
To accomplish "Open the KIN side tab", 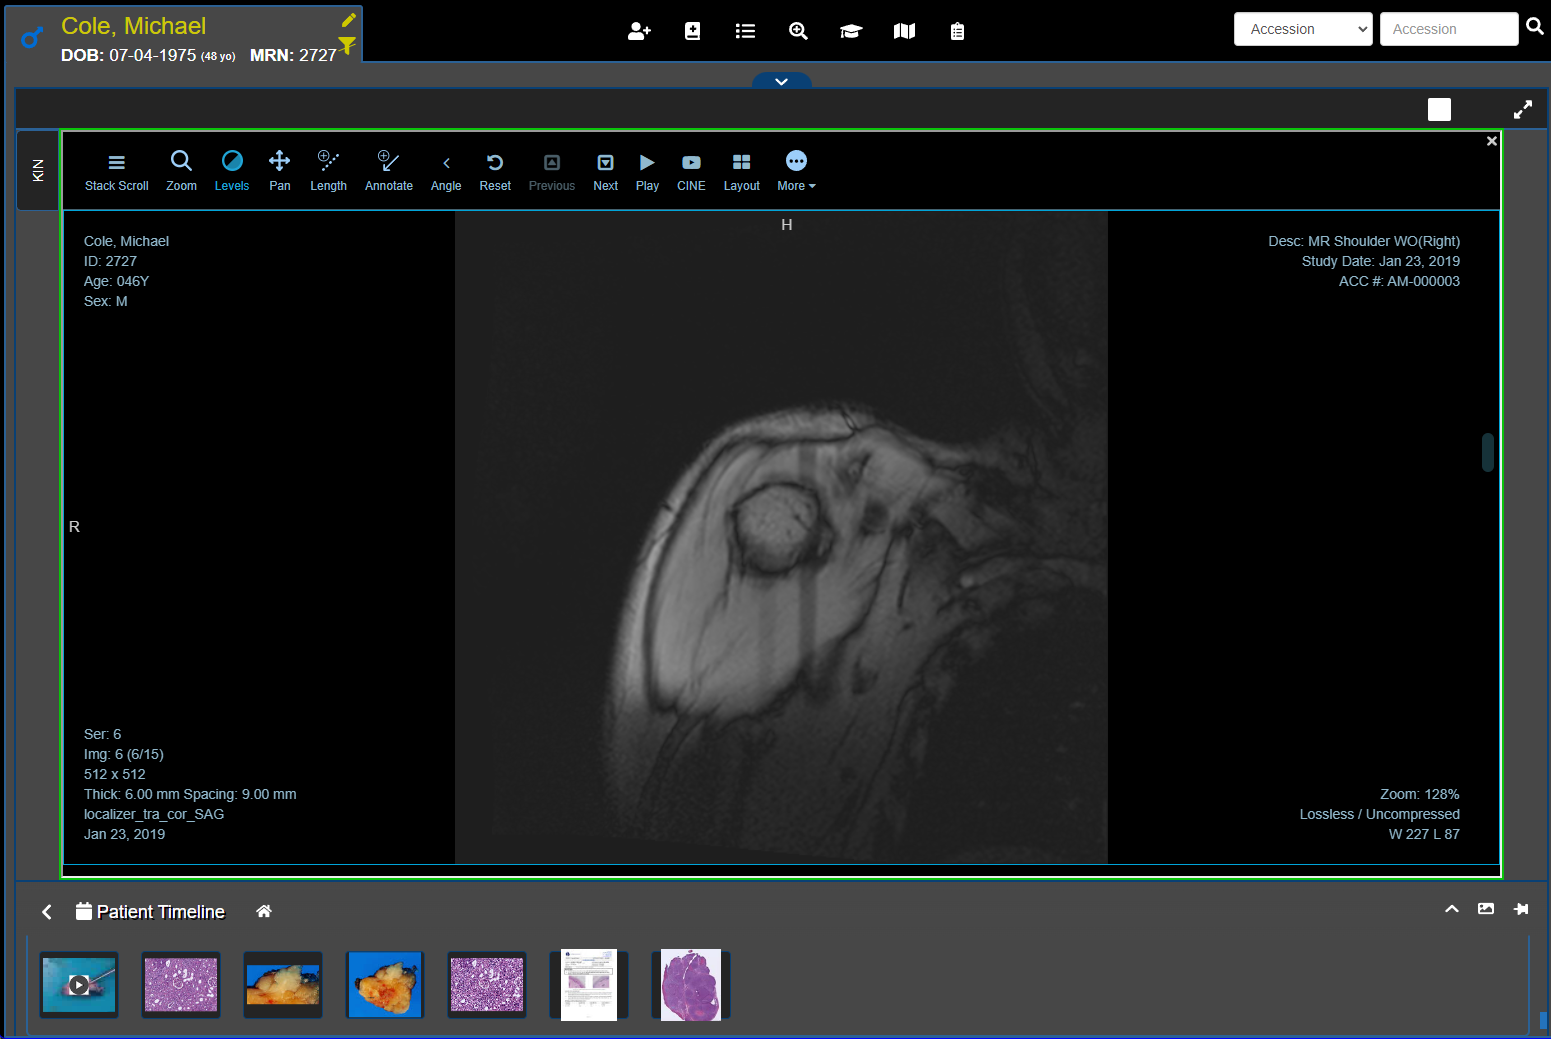I will pos(38,170).
